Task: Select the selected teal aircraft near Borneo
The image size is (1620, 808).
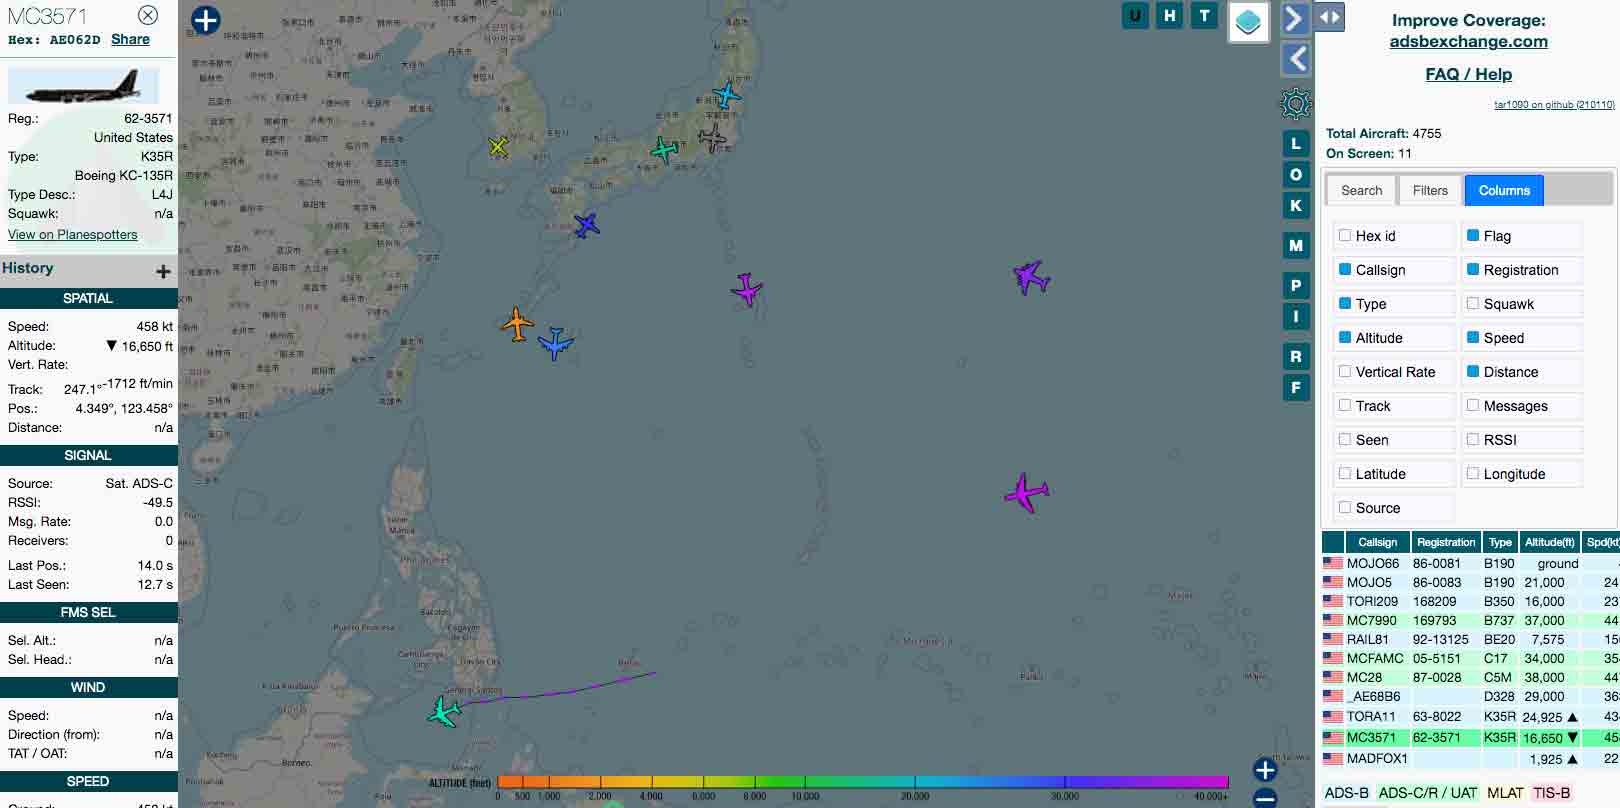Action: tap(444, 712)
